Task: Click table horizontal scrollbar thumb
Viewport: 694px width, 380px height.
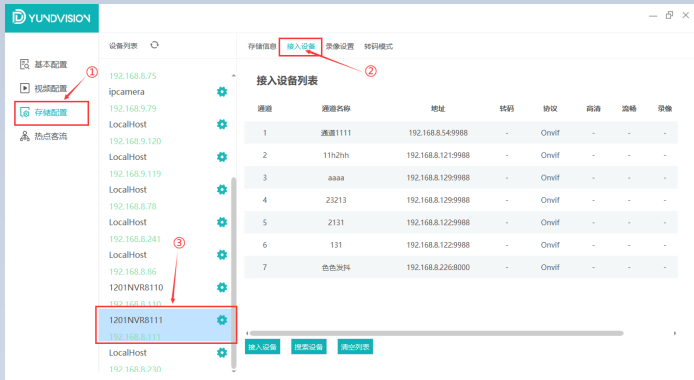Action: pyautogui.click(x=436, y=333)
